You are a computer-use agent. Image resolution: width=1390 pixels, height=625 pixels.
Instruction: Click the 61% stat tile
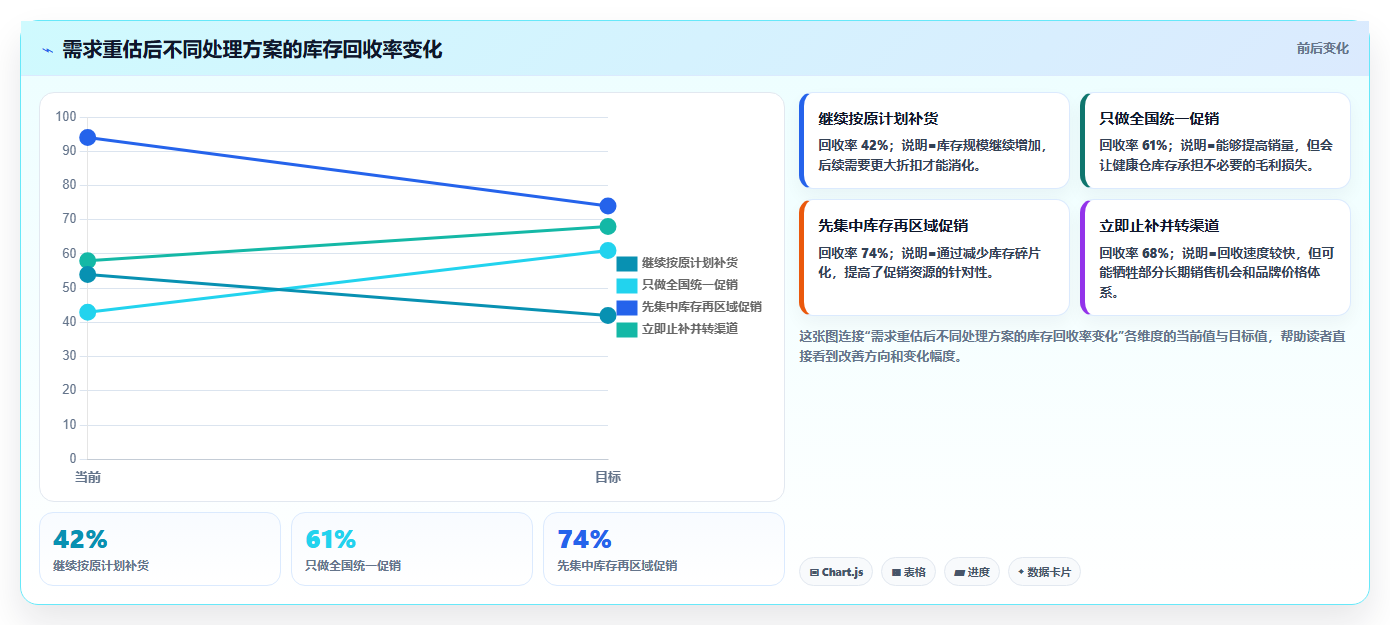point(412,549)
